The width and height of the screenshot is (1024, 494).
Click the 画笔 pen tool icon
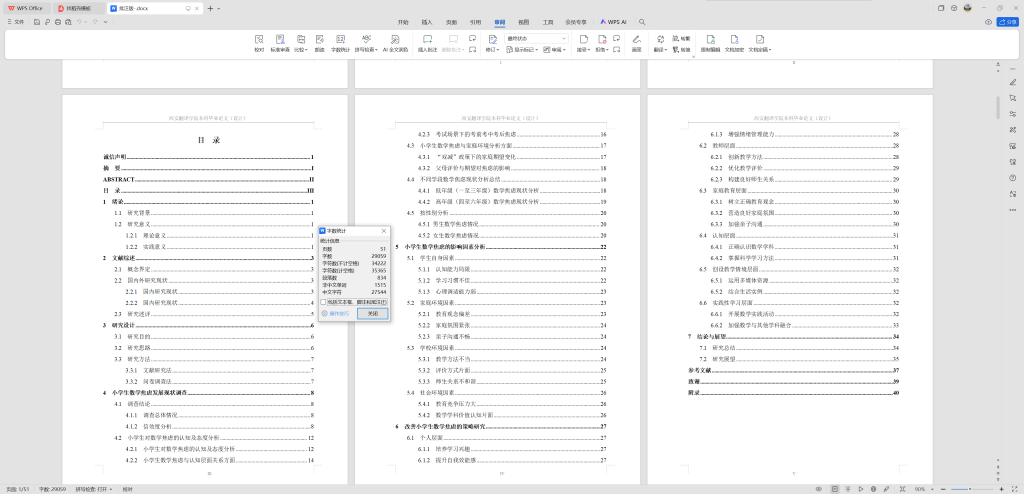click(x=636, y=43)
